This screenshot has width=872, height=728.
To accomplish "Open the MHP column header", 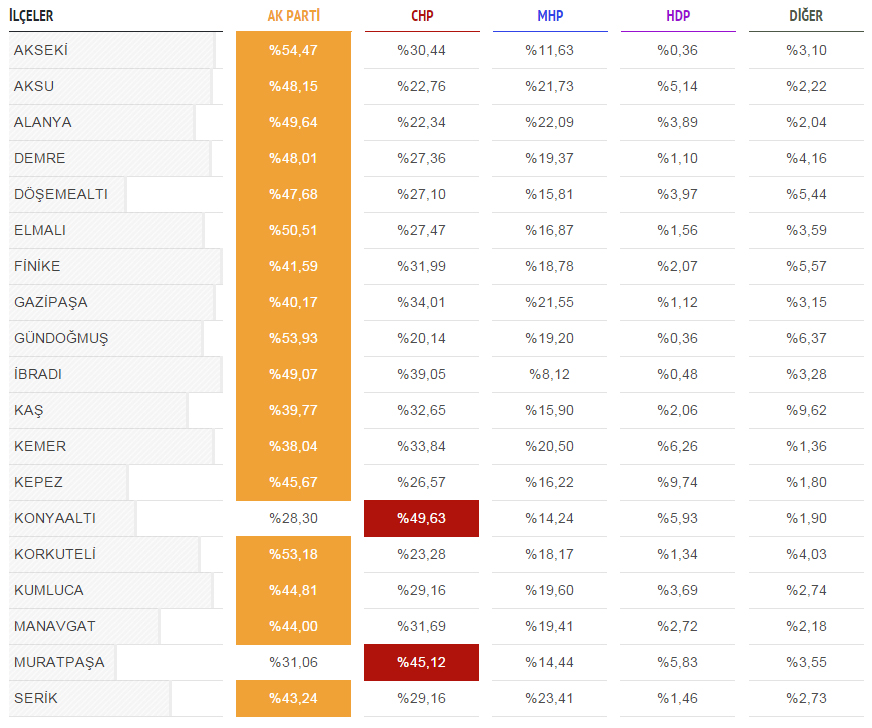I will (x=550, y=16).
